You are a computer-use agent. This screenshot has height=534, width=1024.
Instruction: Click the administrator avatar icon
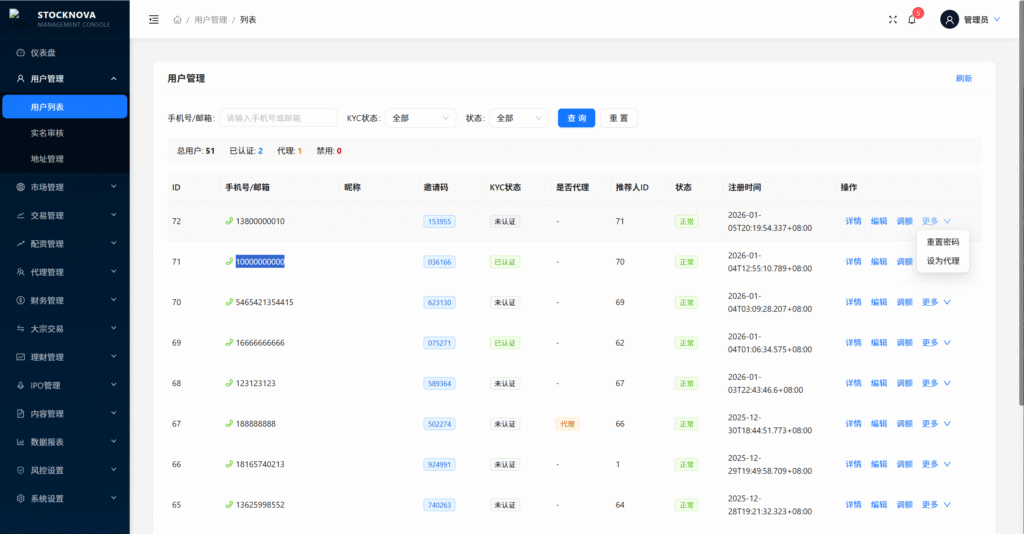coord(949,20)
